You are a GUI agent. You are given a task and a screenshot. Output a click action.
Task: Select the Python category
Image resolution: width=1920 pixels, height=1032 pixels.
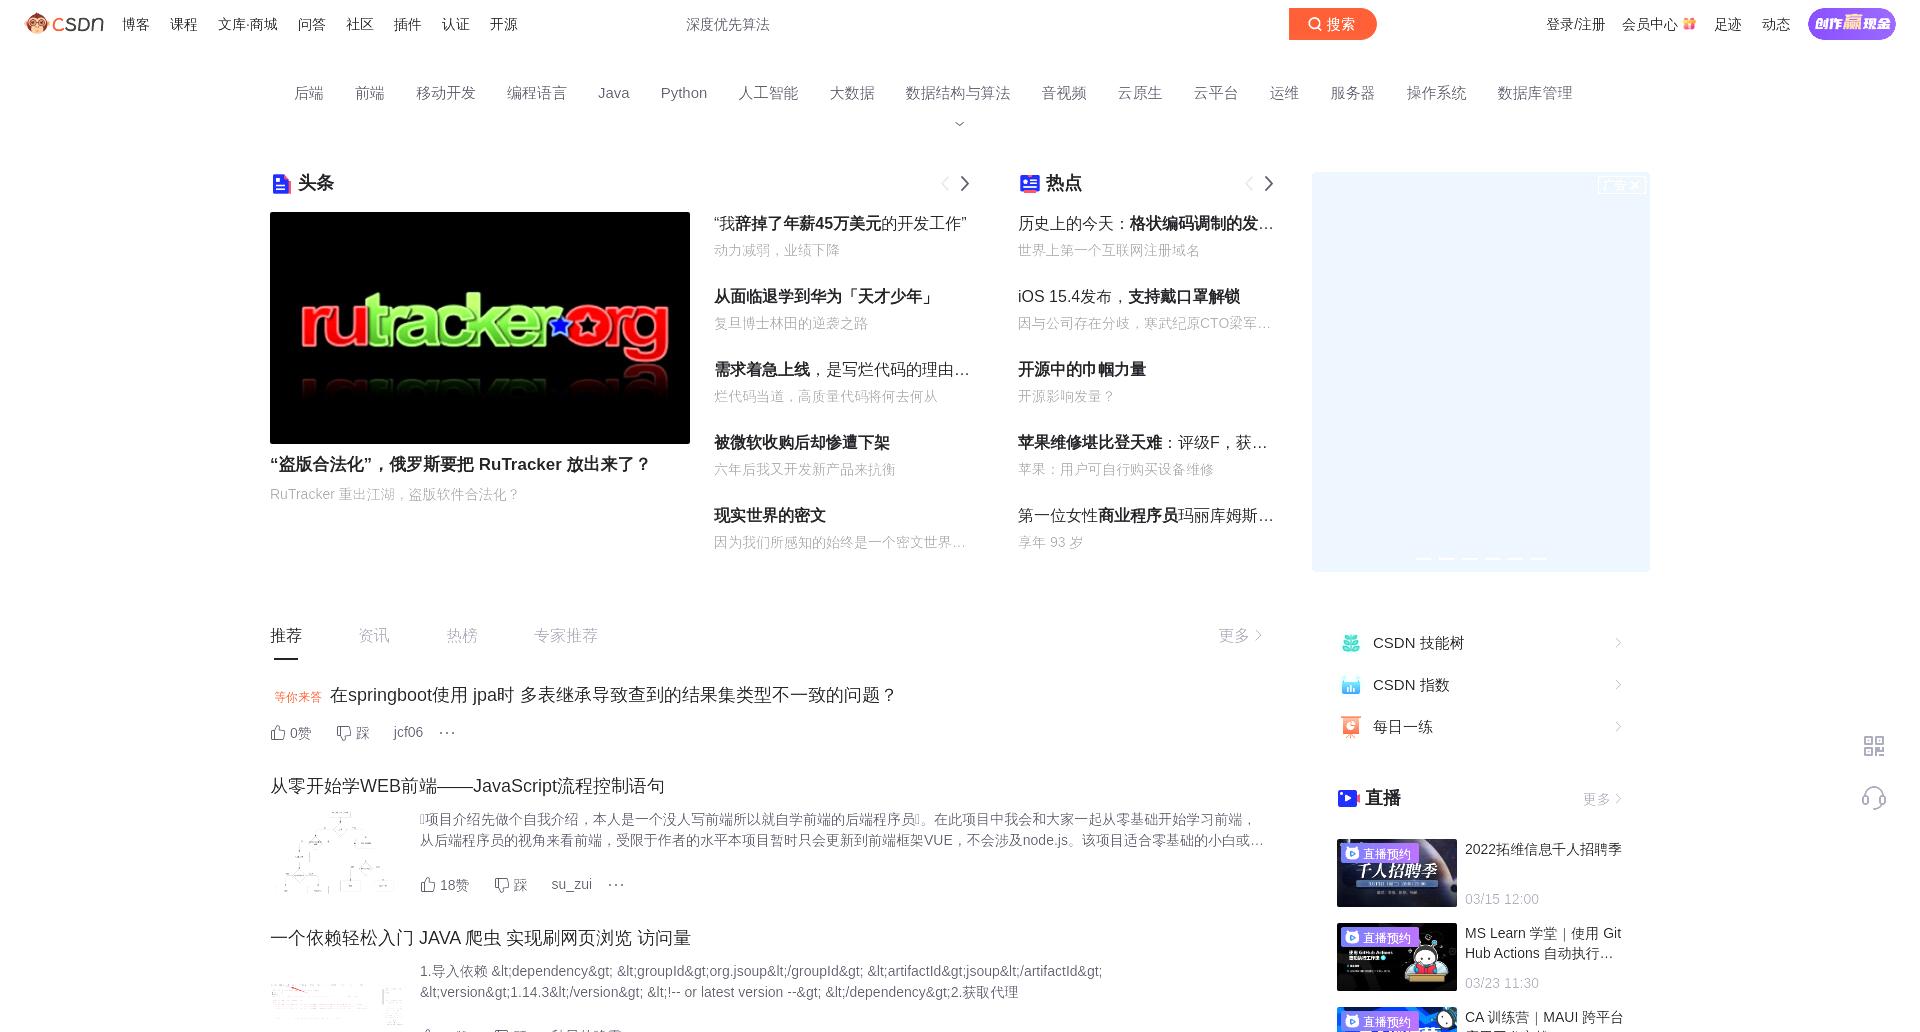pos(684,93)
